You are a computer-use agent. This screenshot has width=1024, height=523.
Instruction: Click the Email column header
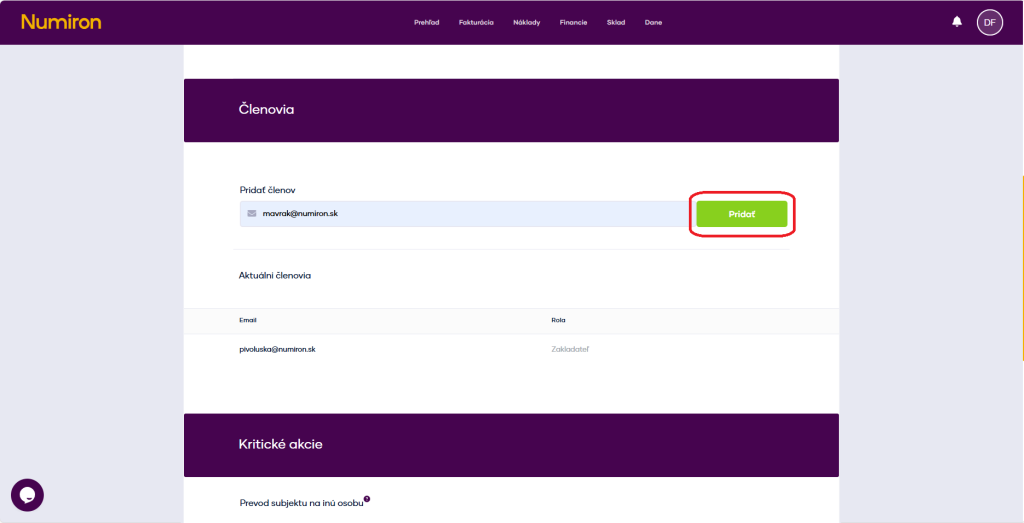click(x=248, y=320)
